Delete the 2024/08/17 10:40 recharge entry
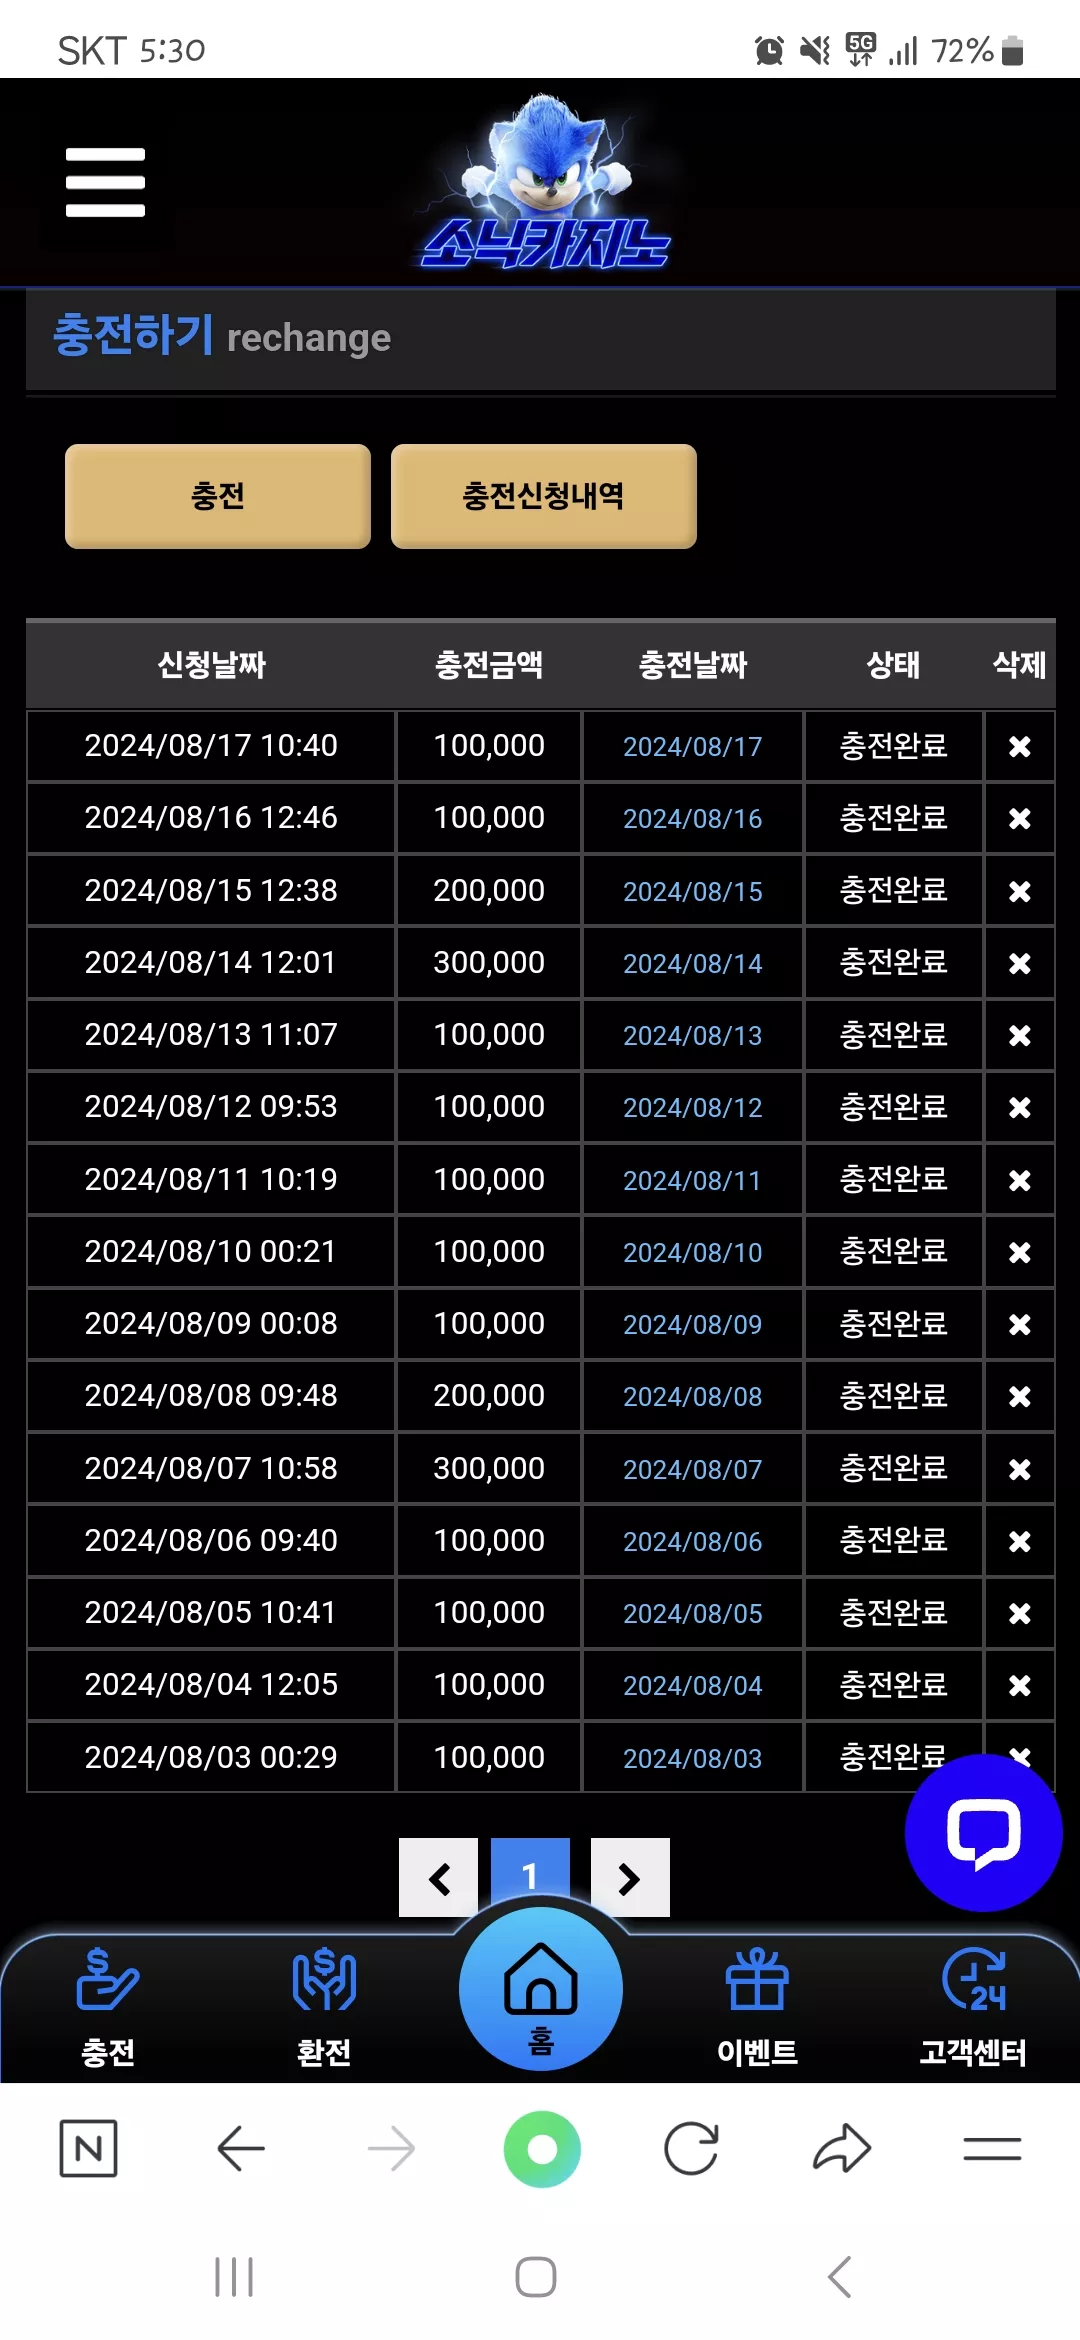 point(1019,747)
